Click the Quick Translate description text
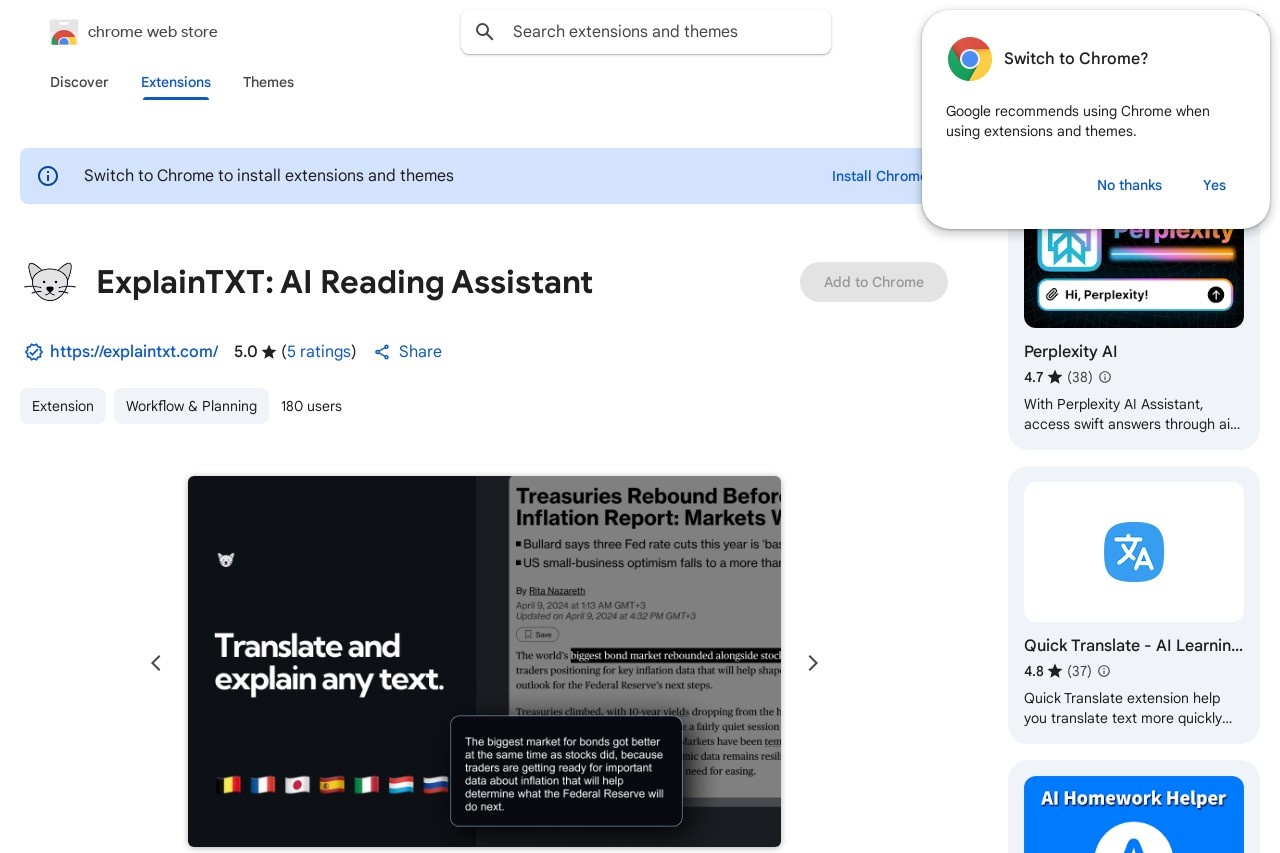Viewport: 1280px width, 853px height. pyautogui.click(x=1128, y=708)
